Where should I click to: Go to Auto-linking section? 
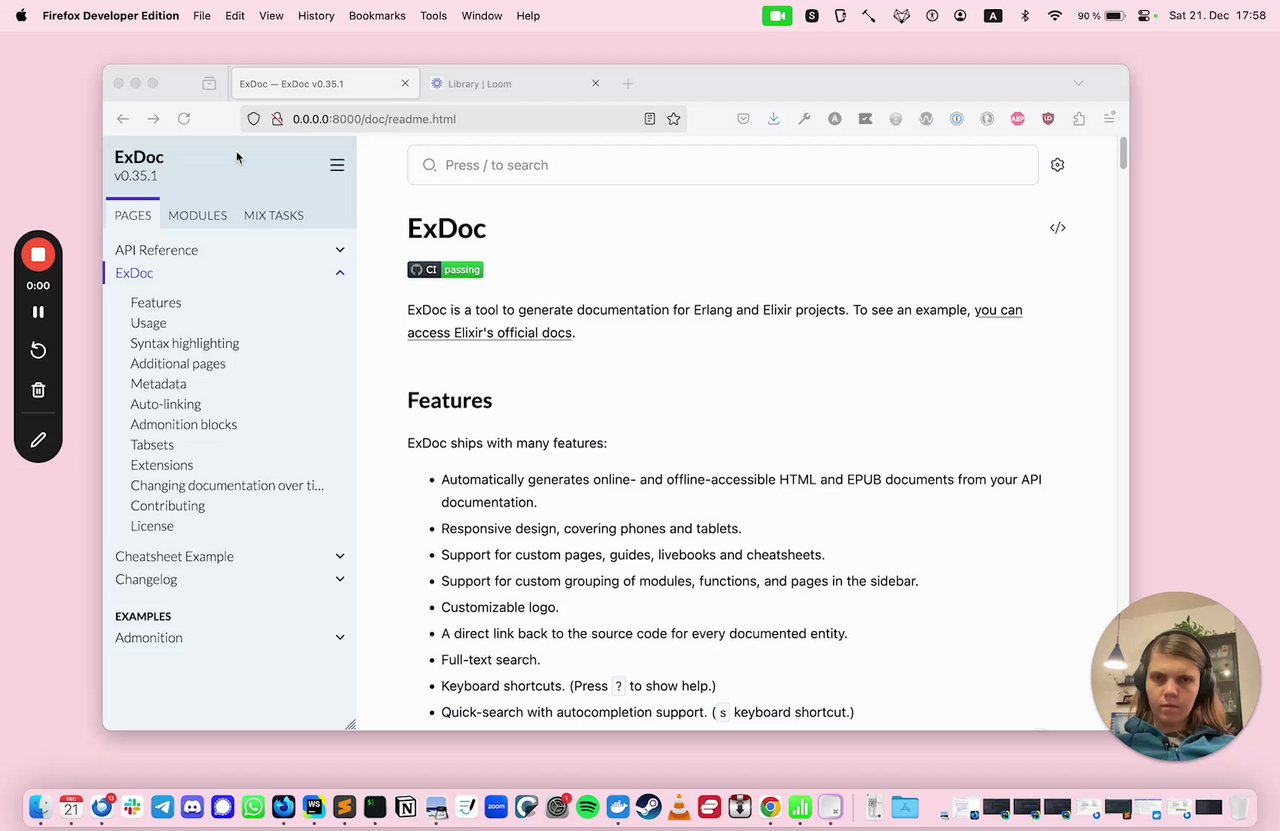click(x=166, y=404)
